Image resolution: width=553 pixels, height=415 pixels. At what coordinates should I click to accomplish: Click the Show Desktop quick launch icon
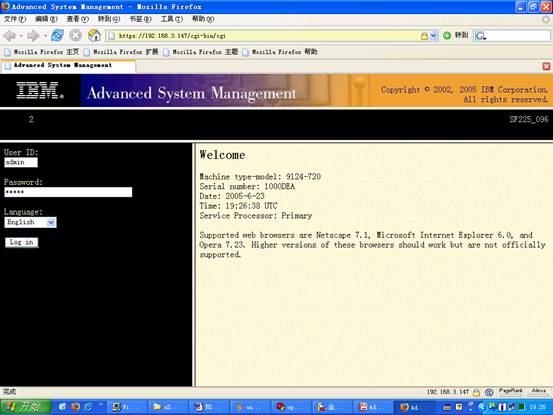pyautogui.click(x=63, y=407)
